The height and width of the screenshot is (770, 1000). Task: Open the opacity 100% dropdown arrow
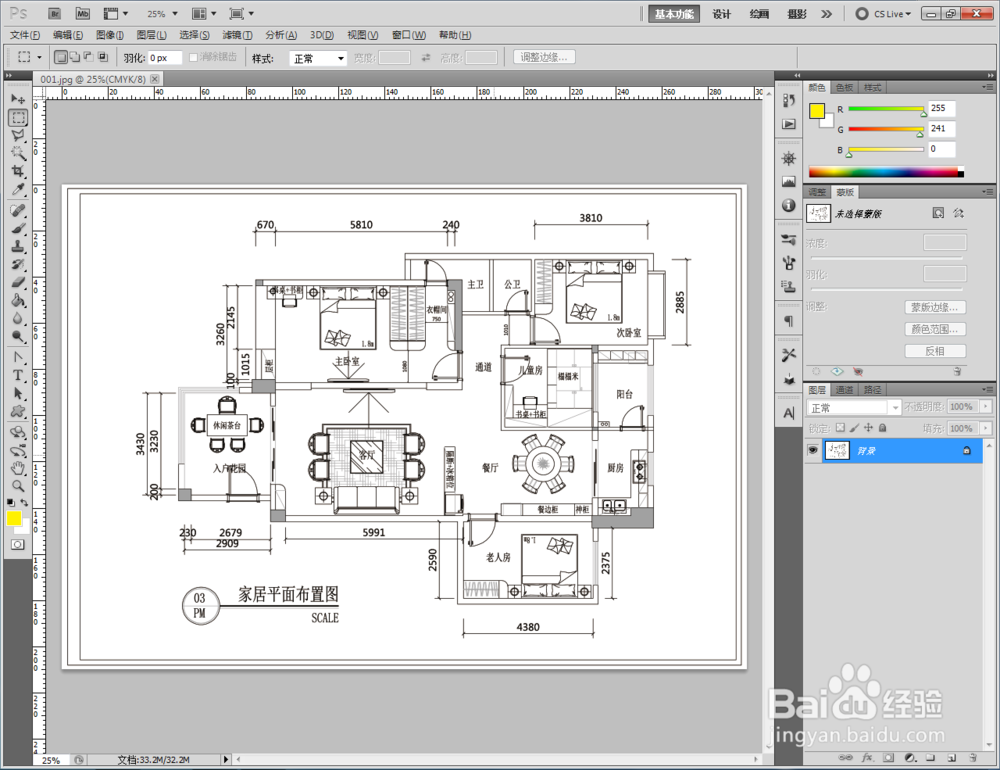click(986, 406)
